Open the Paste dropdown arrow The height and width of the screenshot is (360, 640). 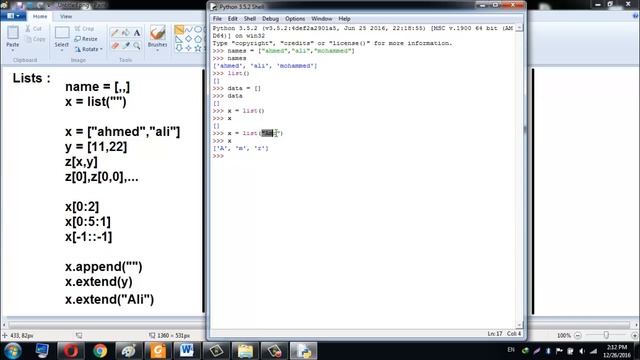tap(13, 50)
